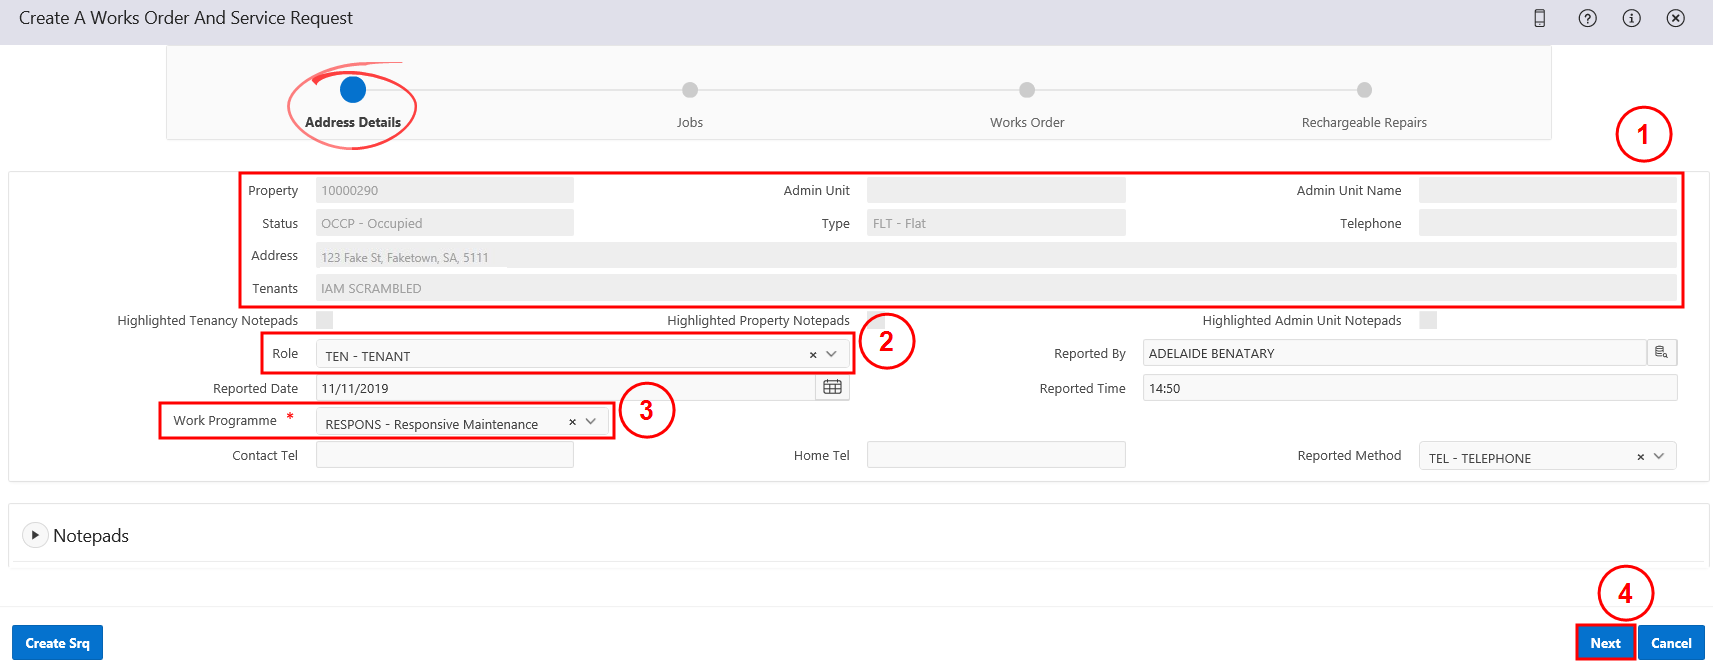Image resolution: width=1713 pixels, height=672 pixels.
Task: Toggle Highlighted Tenancy Notepads checkbox
Action: [324, 320]
